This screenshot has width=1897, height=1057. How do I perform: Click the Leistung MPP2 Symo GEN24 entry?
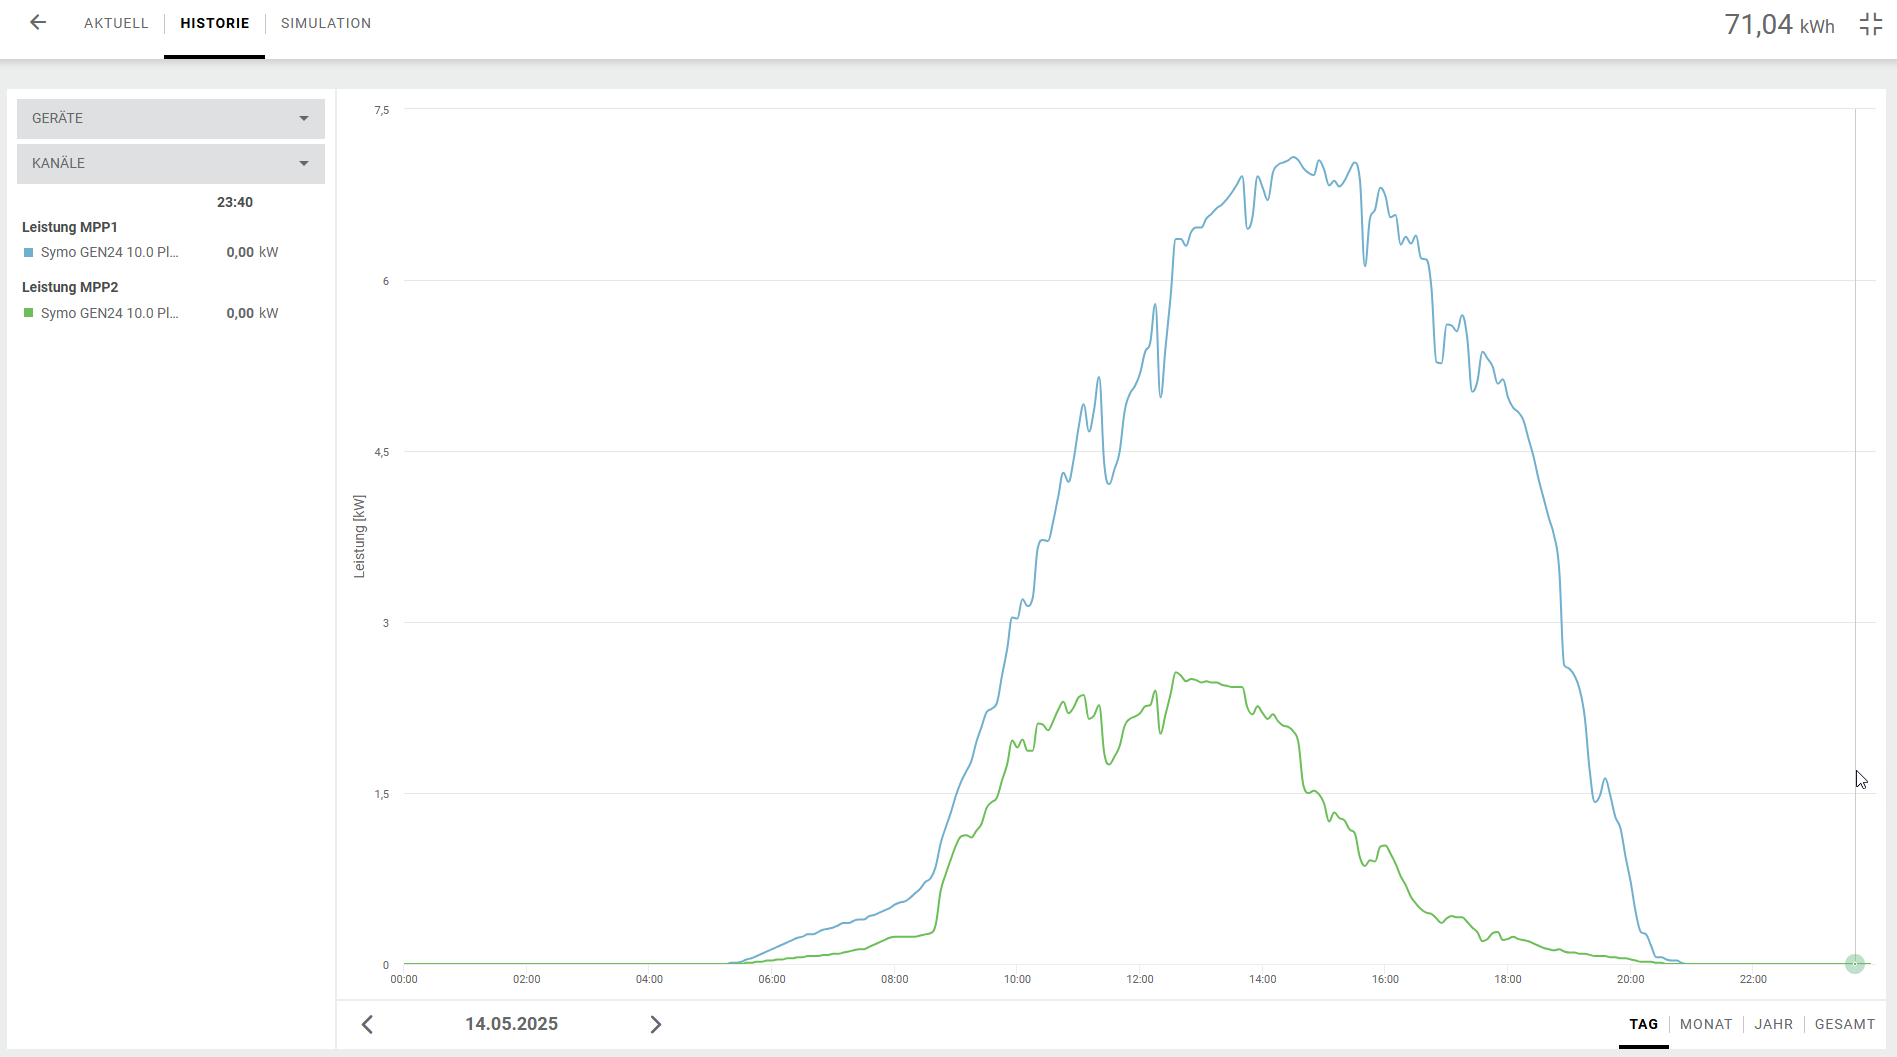coord(109,313)
